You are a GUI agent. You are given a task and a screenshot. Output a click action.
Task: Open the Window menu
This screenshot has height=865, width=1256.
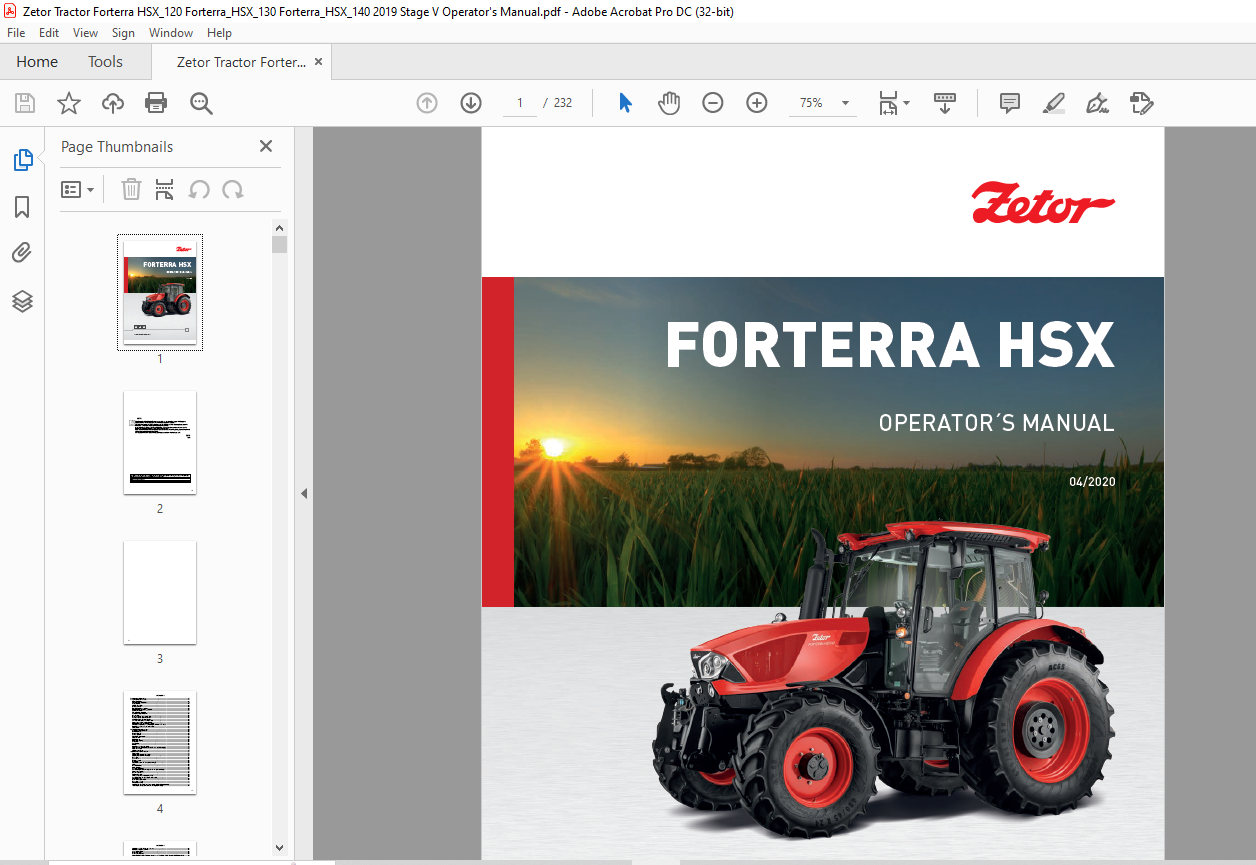[x=171, y=33]
